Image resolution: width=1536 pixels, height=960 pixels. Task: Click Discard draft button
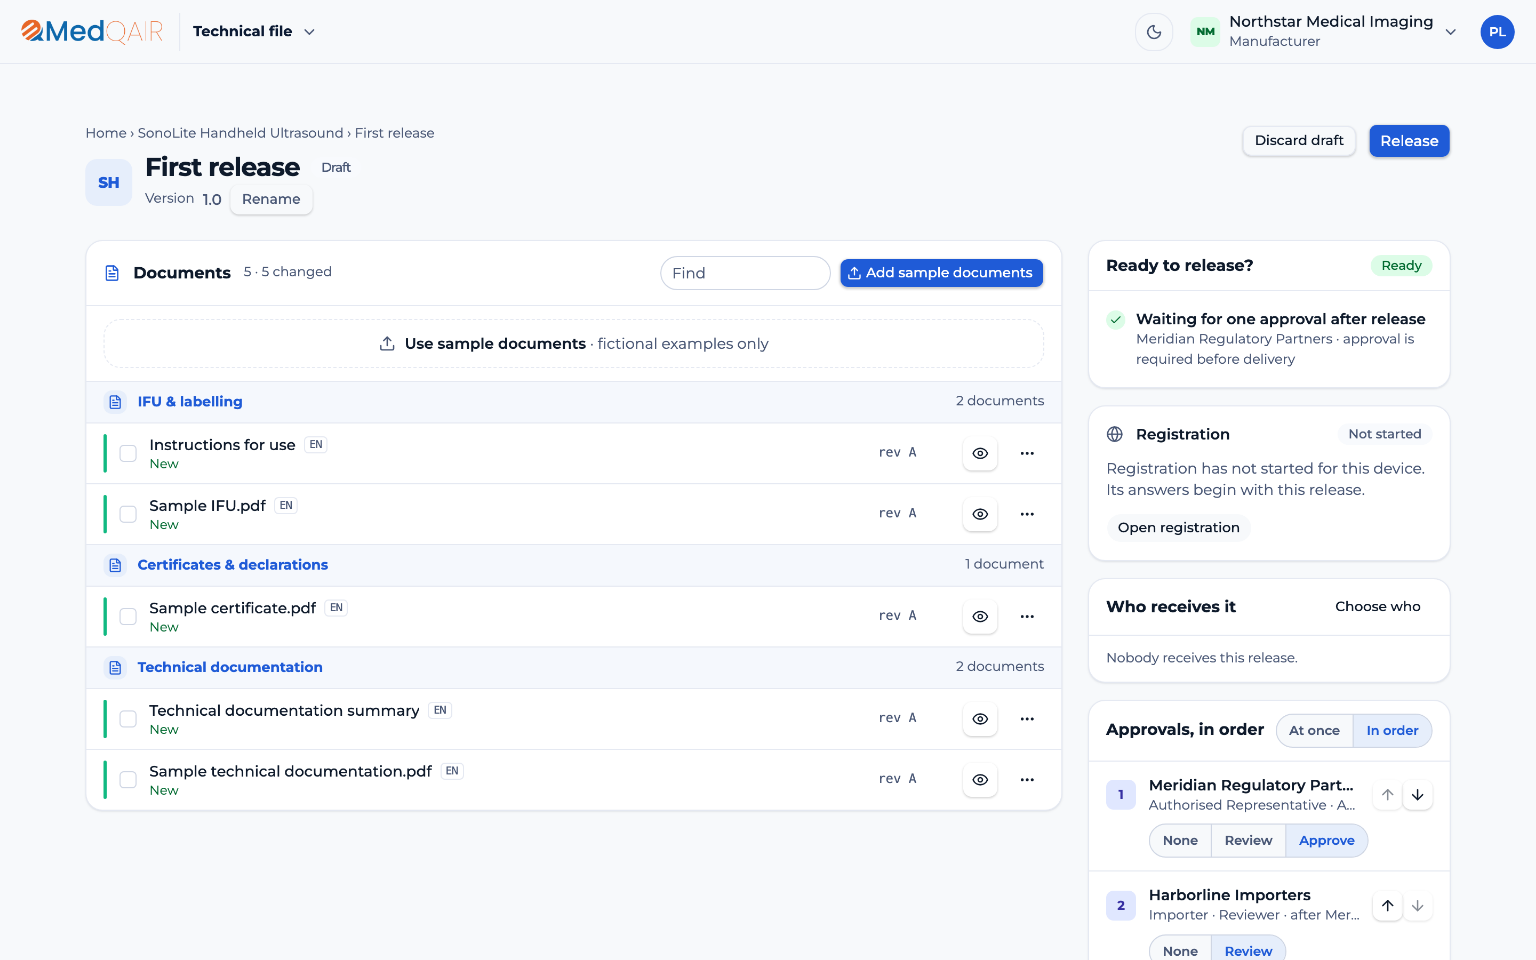[x=1299, y=141]
